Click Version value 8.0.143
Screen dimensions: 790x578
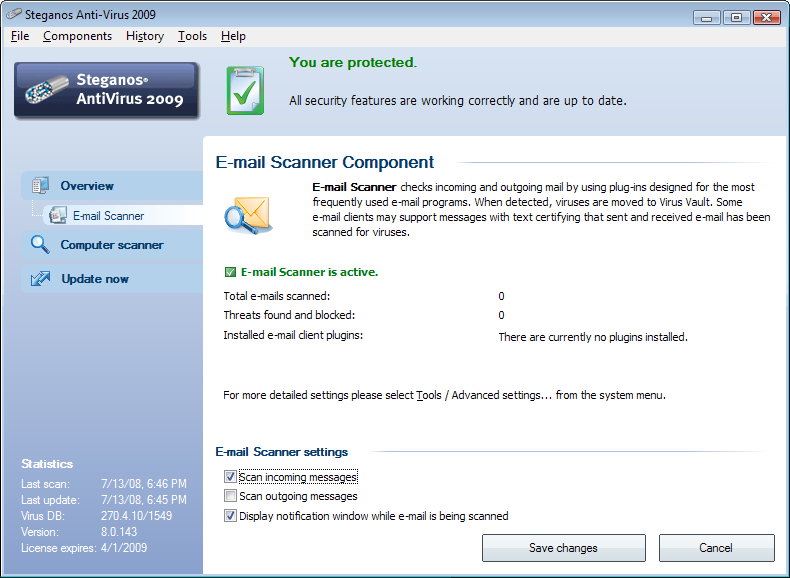119,532
